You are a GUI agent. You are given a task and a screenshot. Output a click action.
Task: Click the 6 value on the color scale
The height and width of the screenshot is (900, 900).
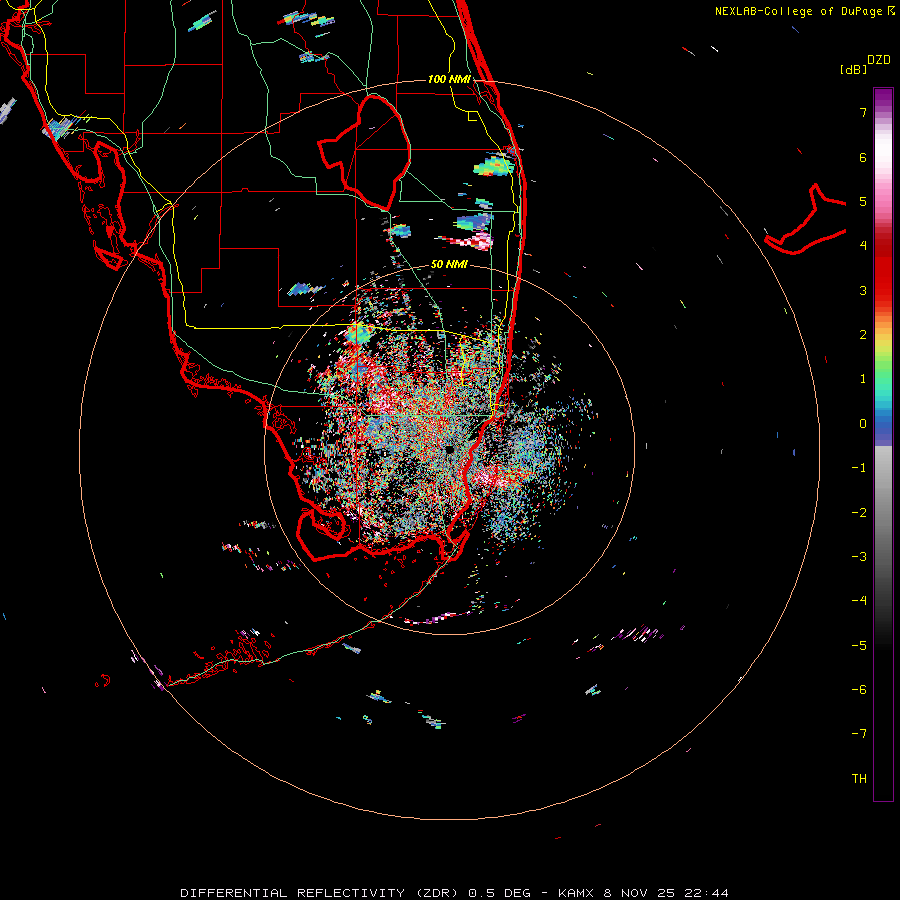[x=863, y=157]
